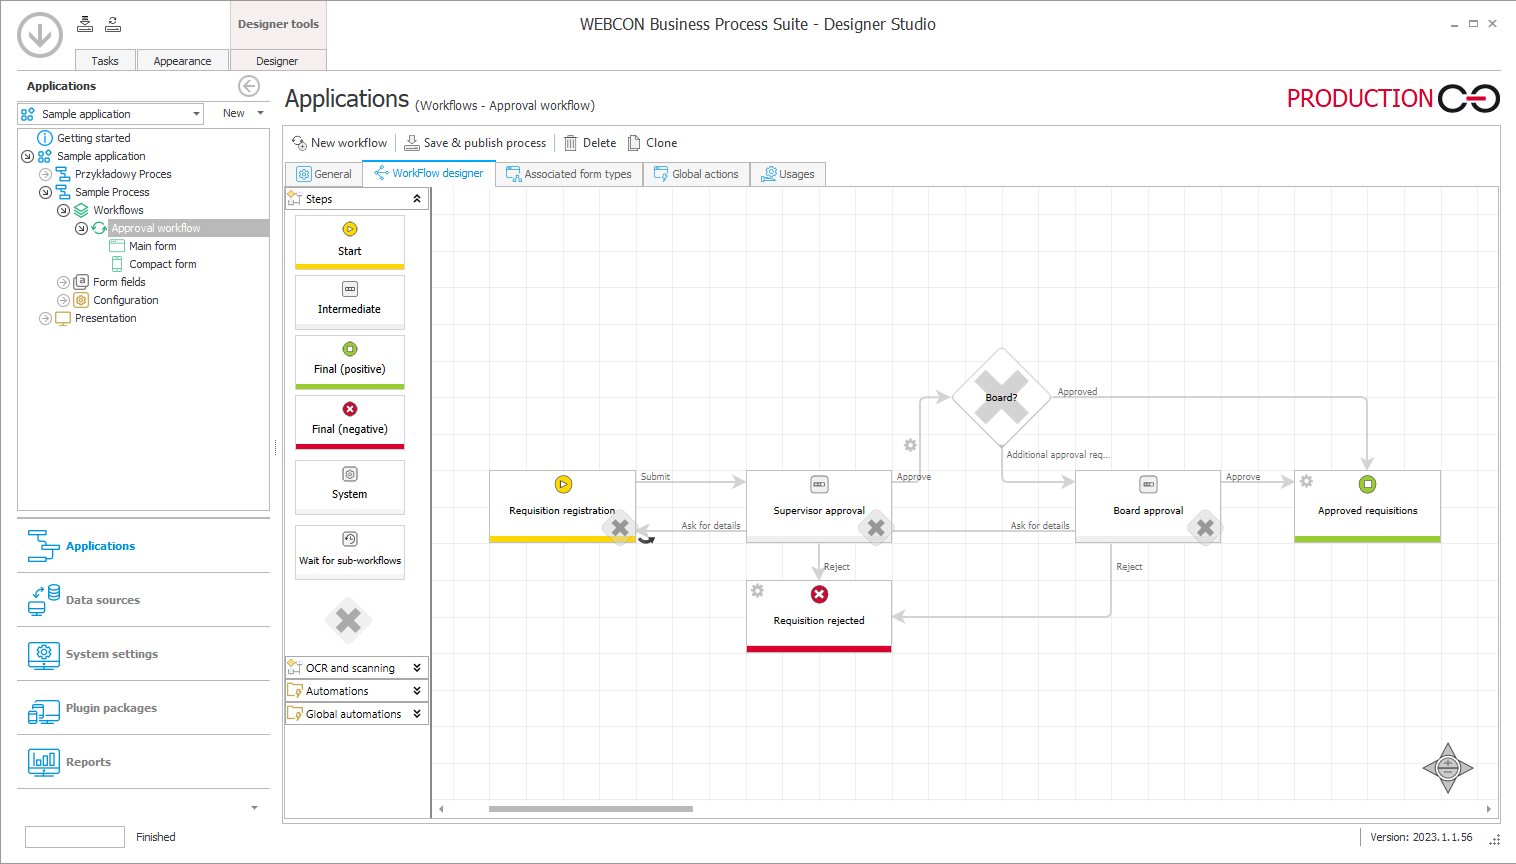The image size is (1516, 864).
Task: Click the canvas pan and zoom compass
Action: tap(1447, 768)
